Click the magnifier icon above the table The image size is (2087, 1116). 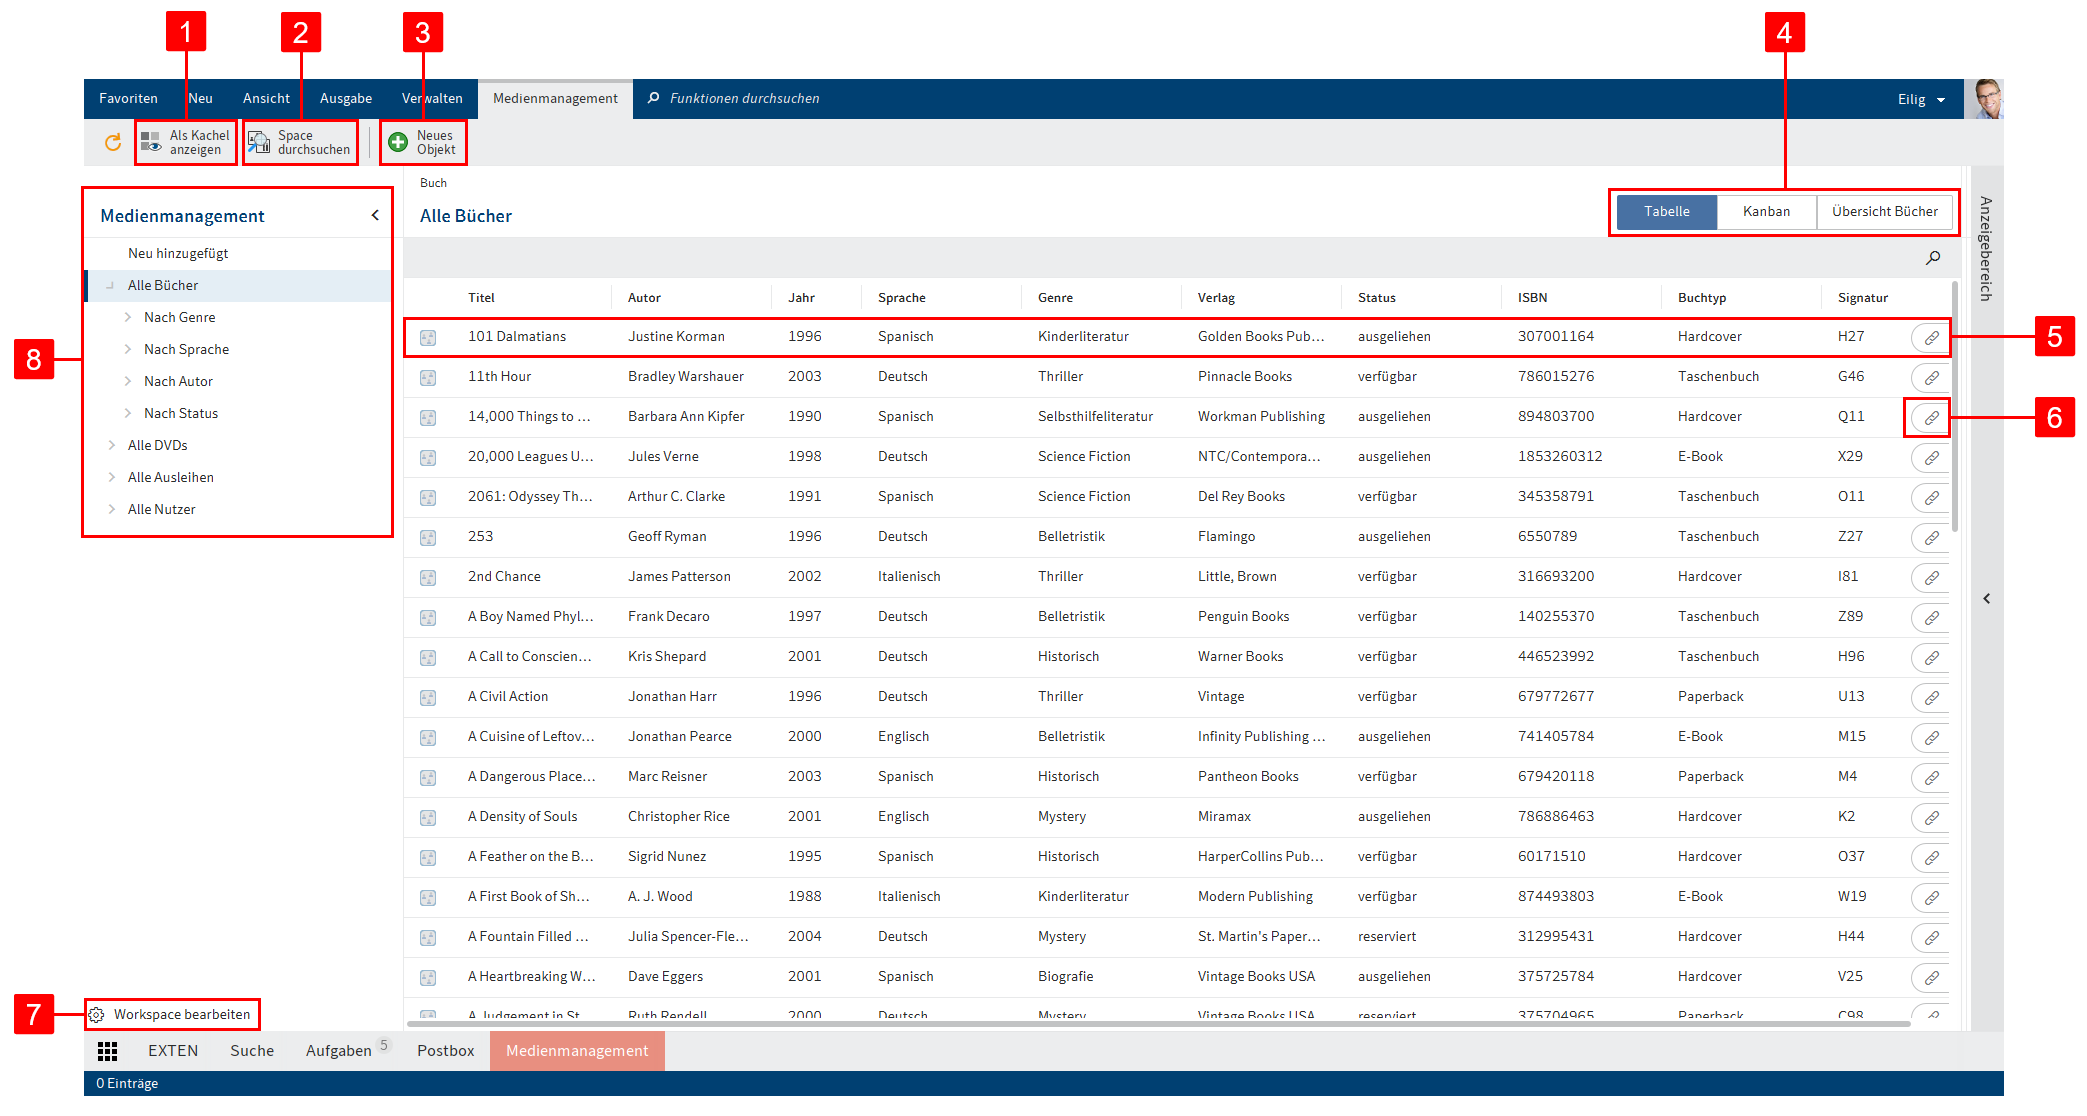pos(1933,258)
